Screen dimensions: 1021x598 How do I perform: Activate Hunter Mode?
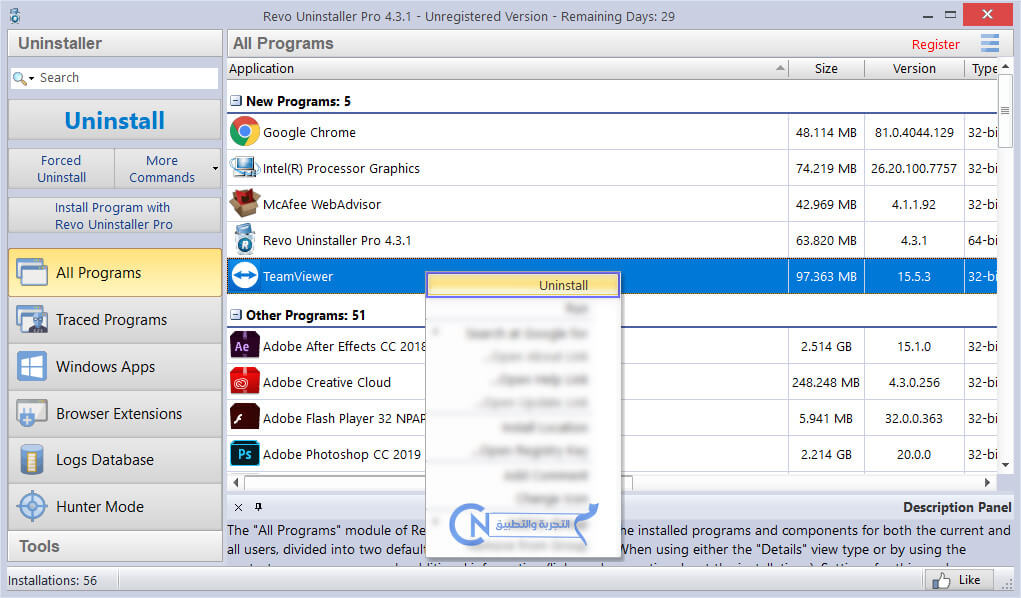115,506
